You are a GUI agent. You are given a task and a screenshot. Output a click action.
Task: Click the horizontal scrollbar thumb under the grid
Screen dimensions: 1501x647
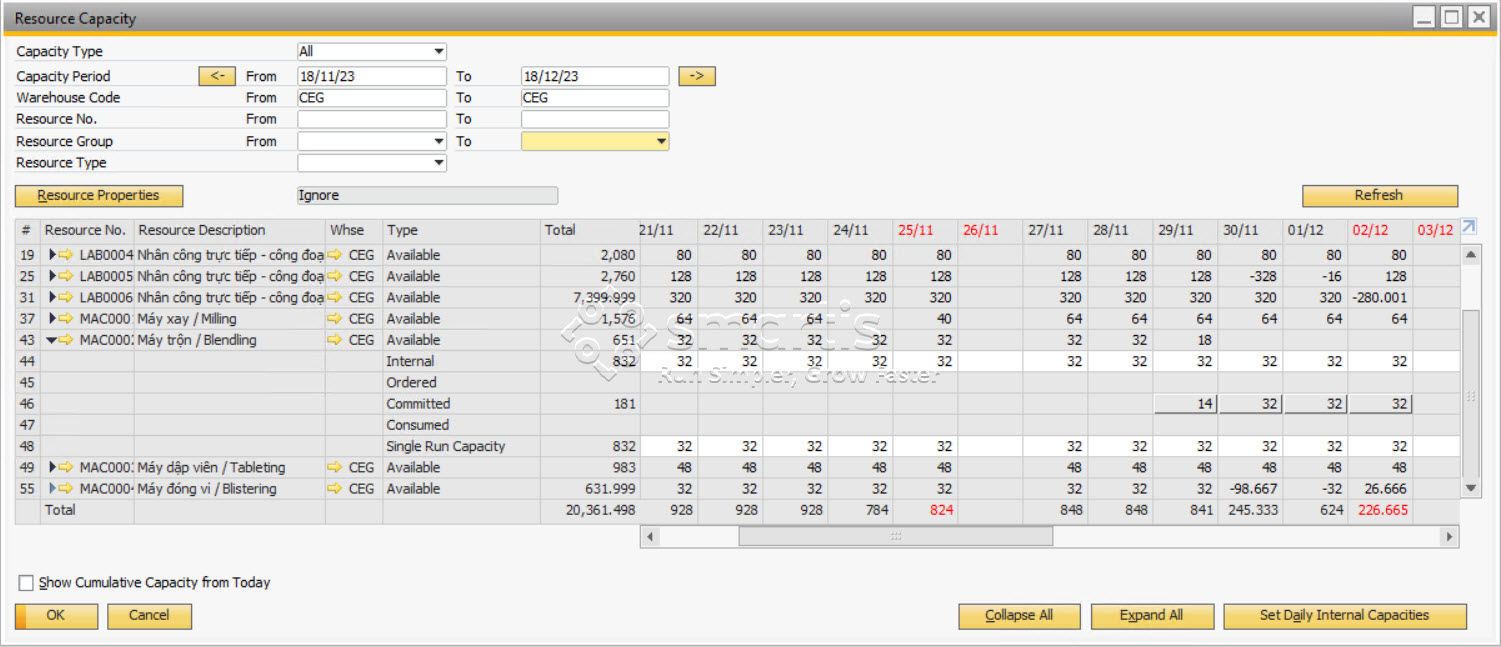pyautogui.click(x=895, y=537)
